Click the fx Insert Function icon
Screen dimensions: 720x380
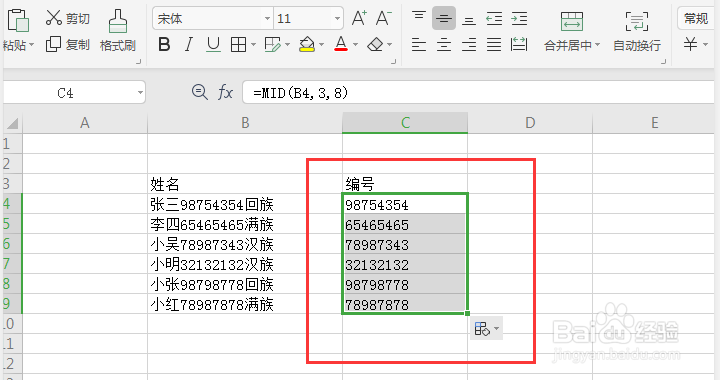pyautogui.click(x=225, y=92)
